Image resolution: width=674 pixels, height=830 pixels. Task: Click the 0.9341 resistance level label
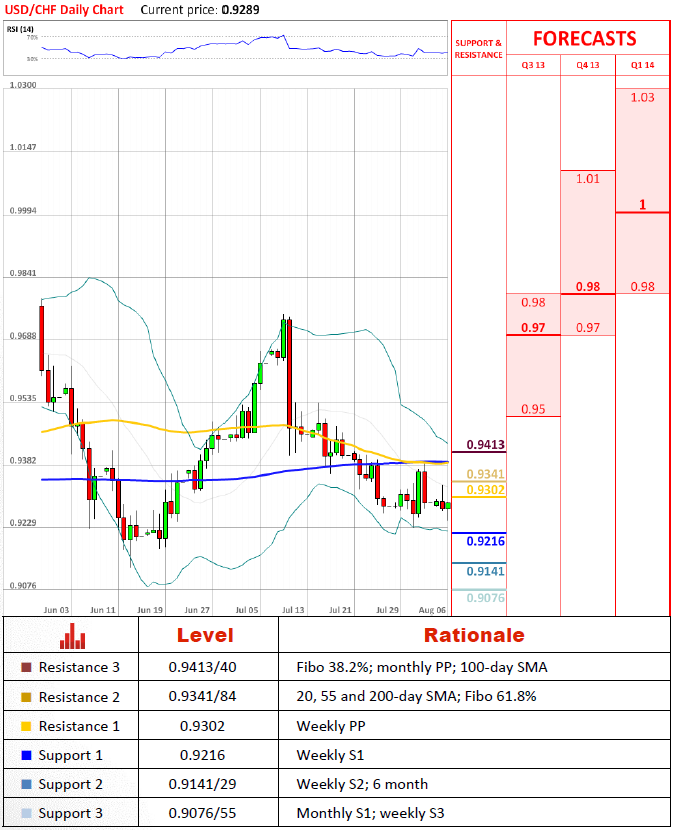click(x=486, y=474)
